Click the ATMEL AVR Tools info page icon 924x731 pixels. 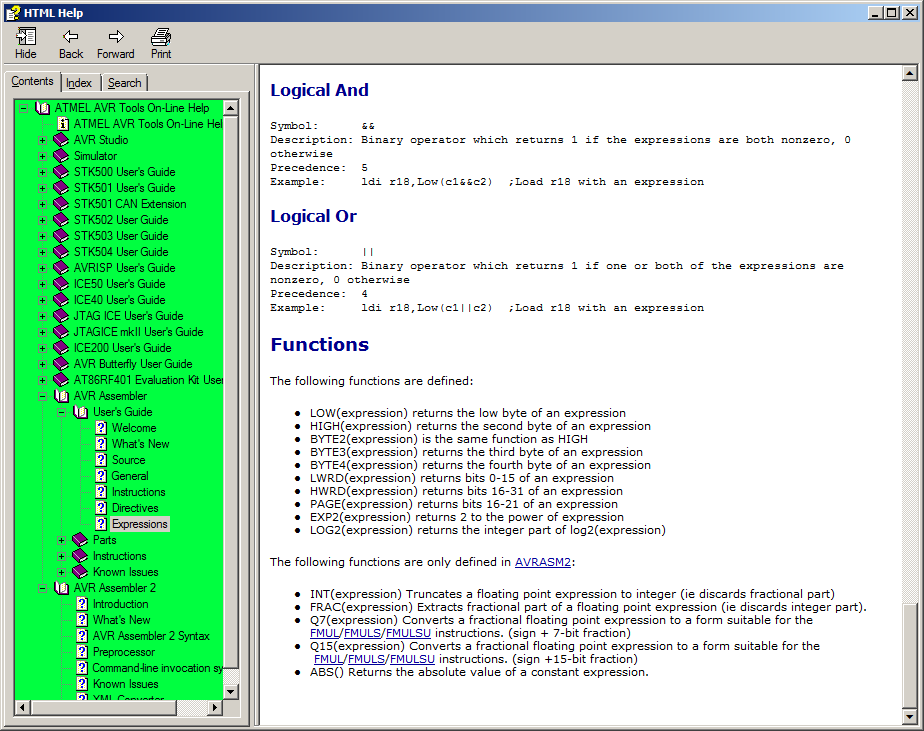pos(63,124)
